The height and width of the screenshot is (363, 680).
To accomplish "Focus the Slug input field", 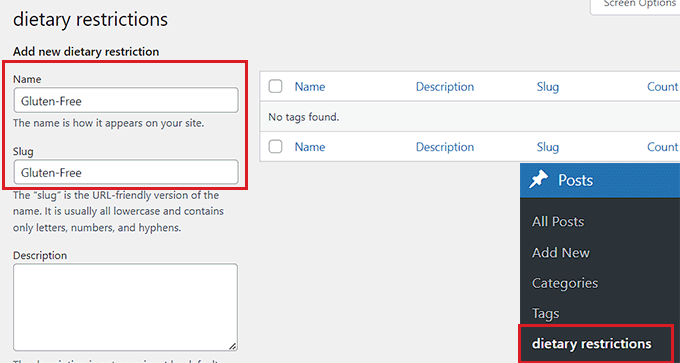I will click(x=126, y=172).
